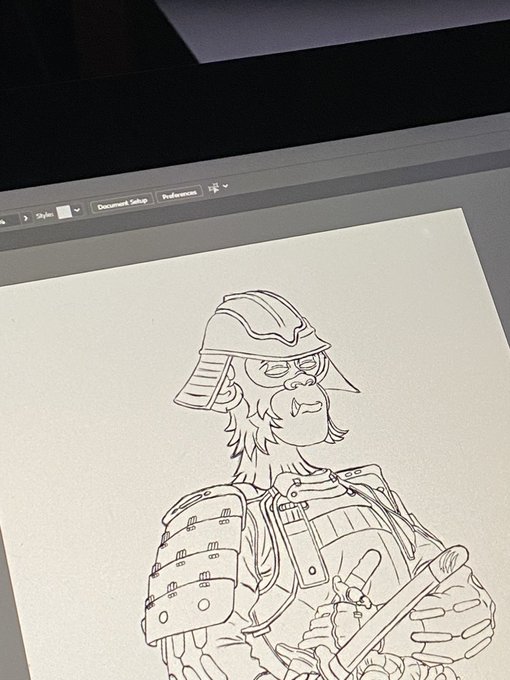Click the opacity percentage field left of Style
Viewport: 510px width, 680px height.
coord(9,220)
